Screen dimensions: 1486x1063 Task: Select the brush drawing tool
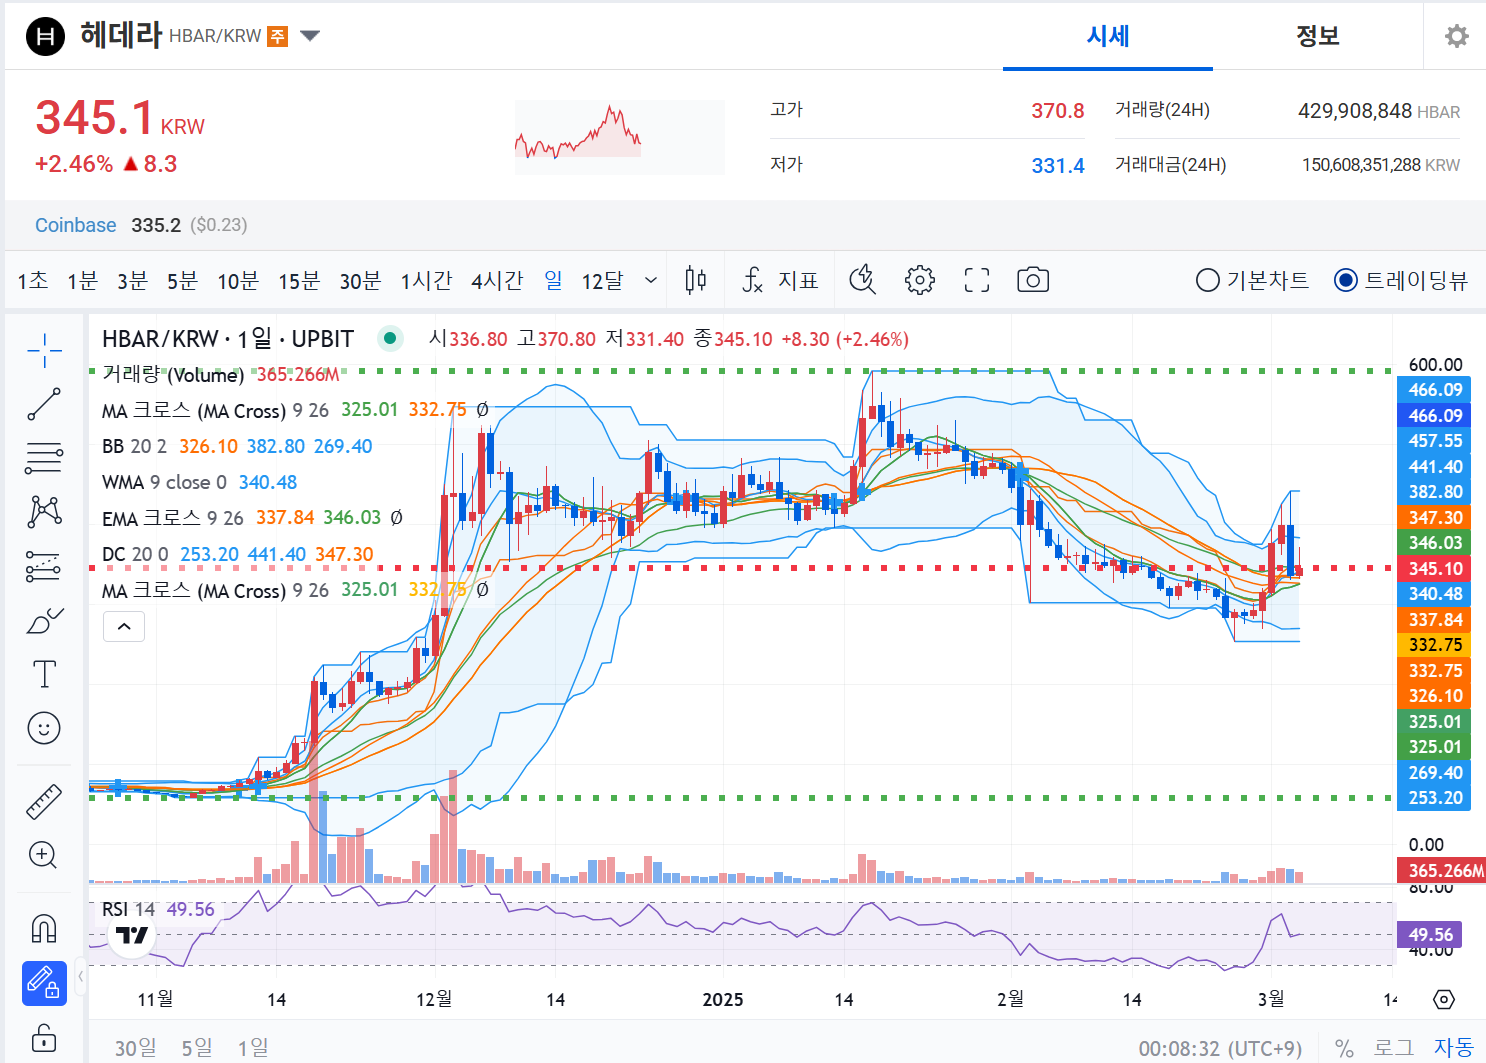click(44, 620)
